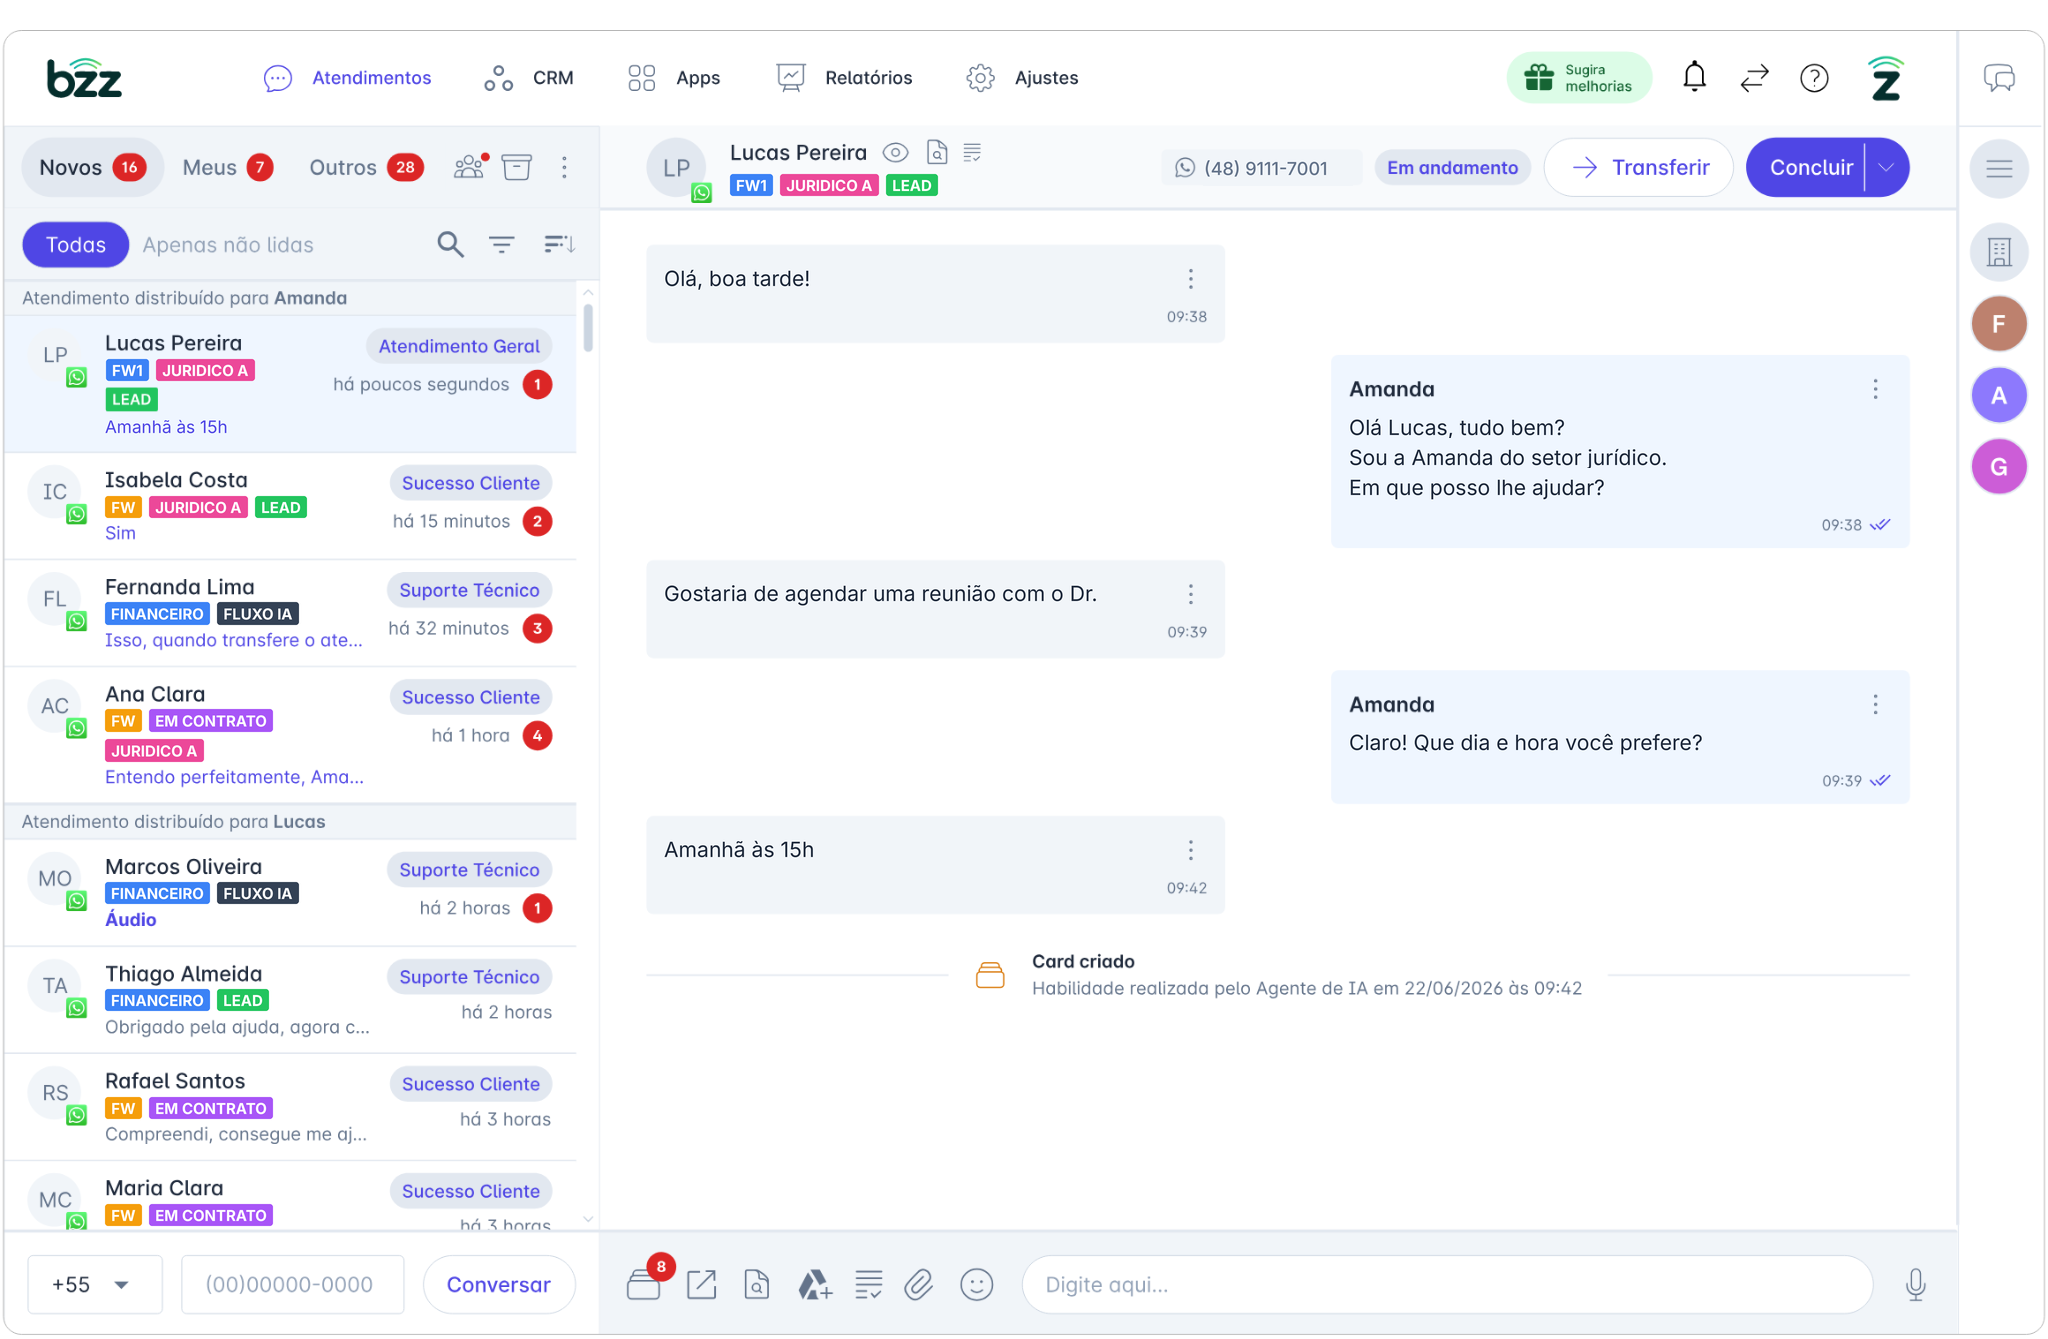
Task: Expand the Concluir dropdown arrow
Action: pos(1886,168)
